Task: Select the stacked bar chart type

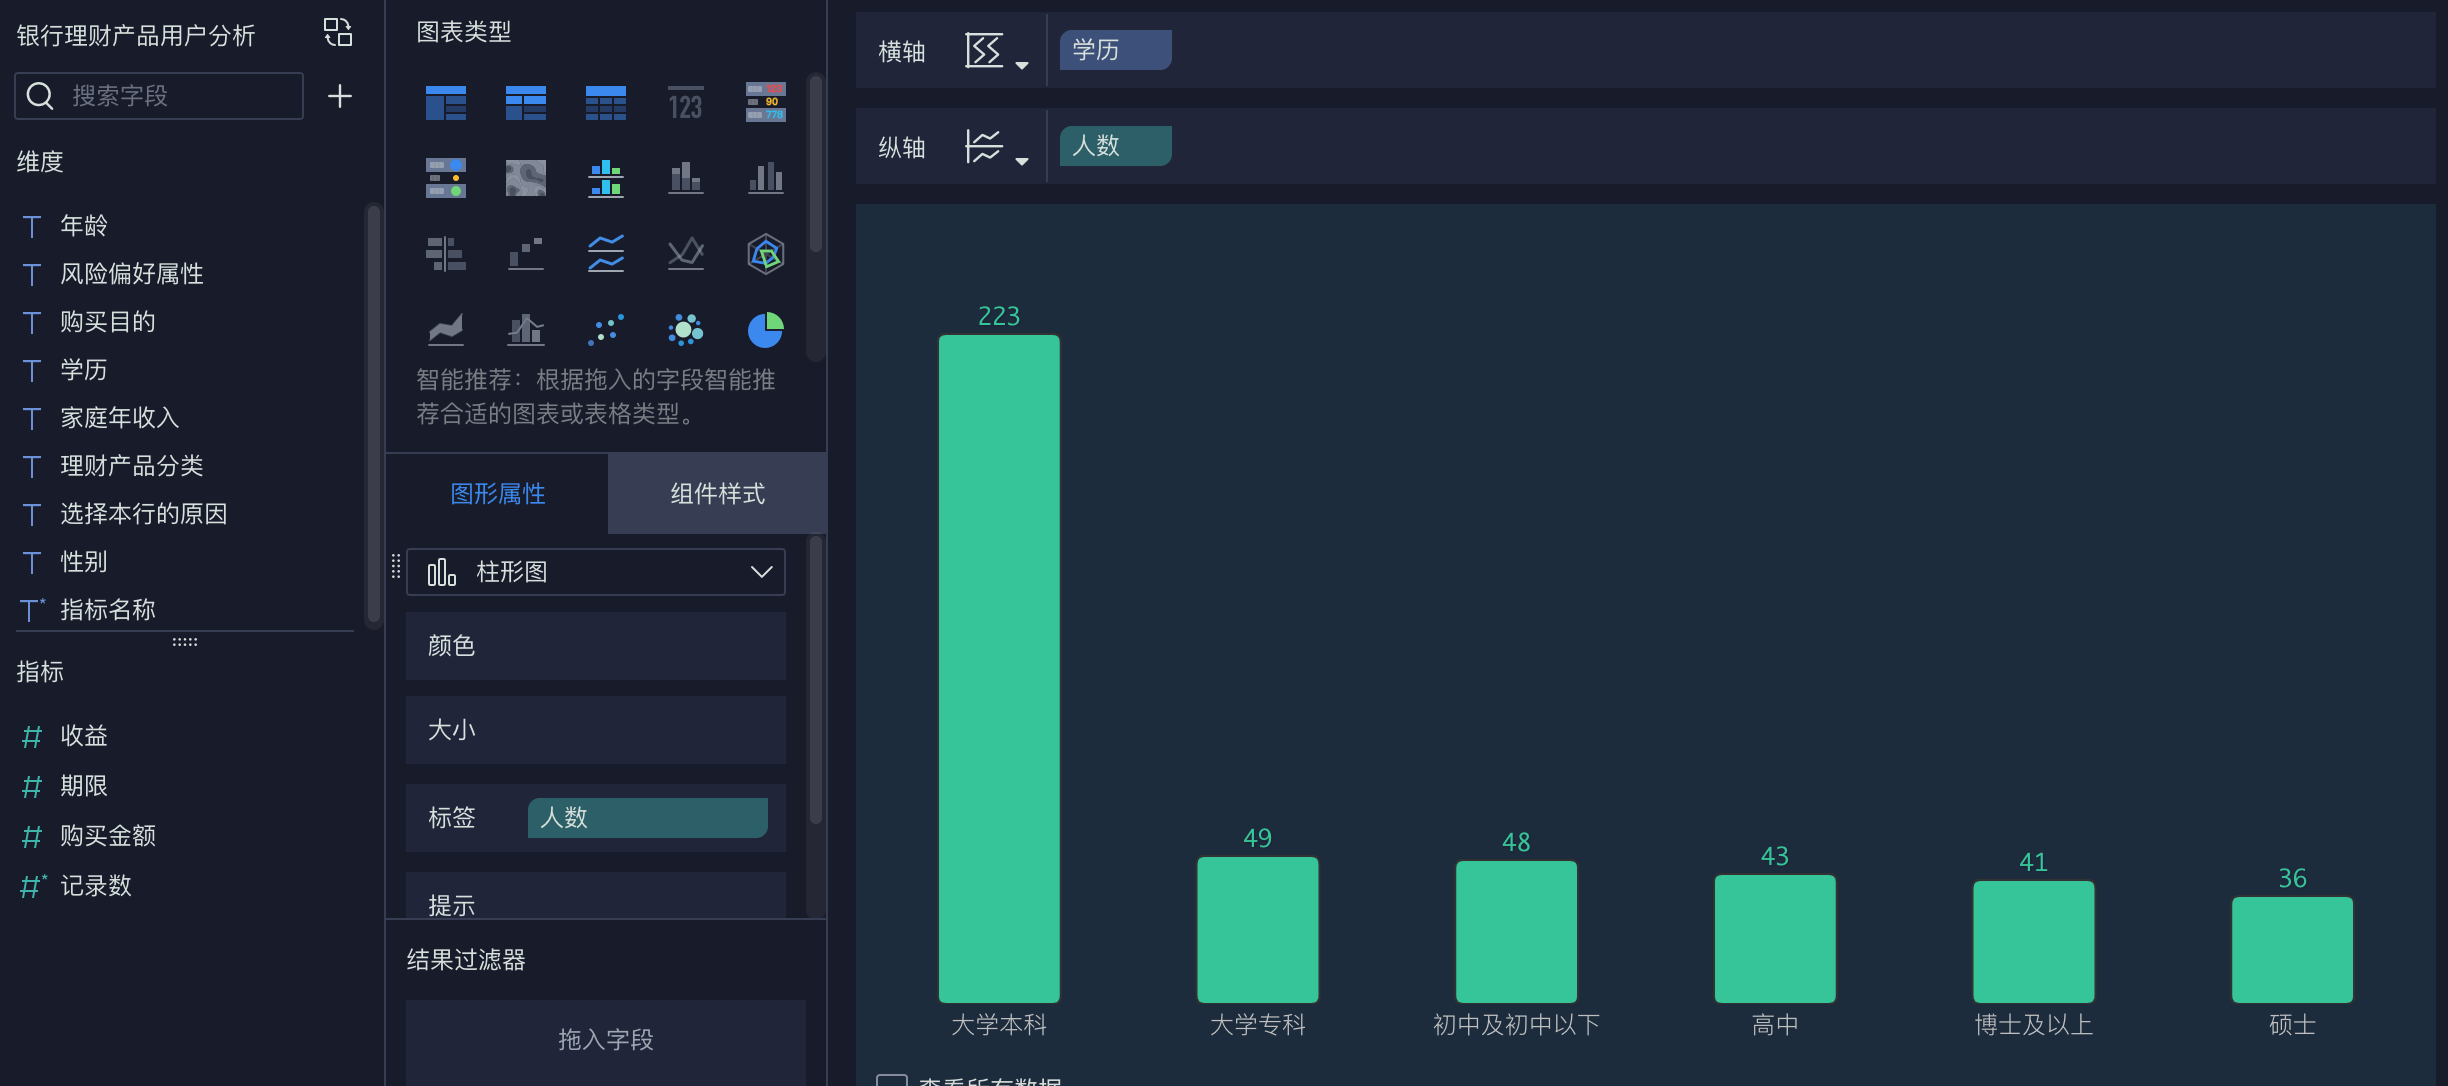Action: (686, 178)
